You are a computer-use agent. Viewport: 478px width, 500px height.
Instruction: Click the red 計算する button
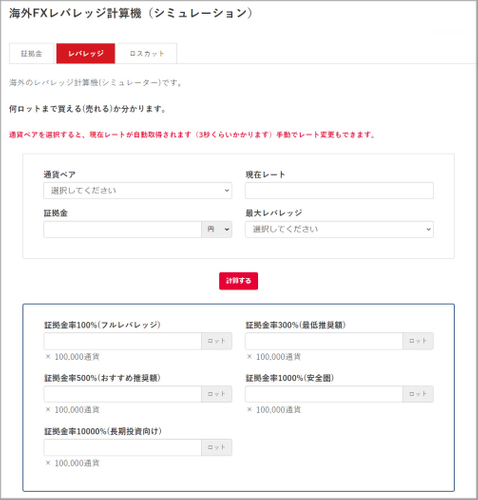point(238,281)
